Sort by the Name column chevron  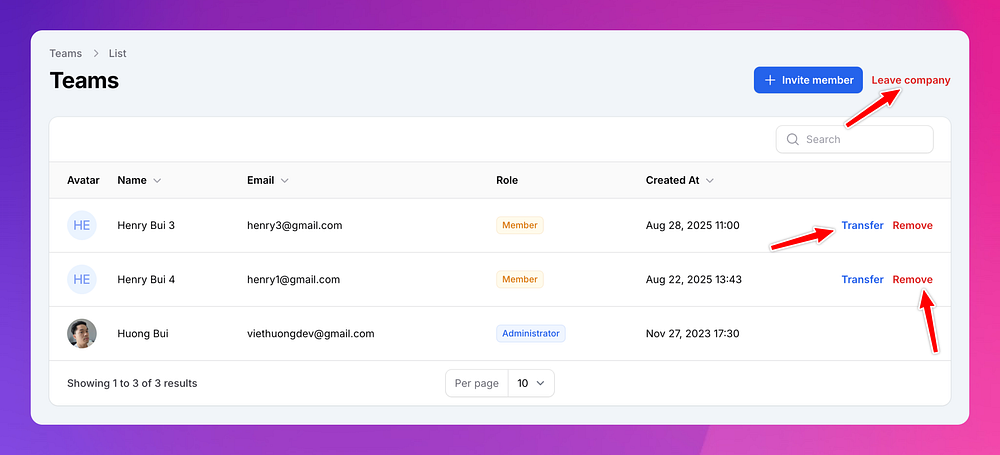click(x=157, y=181)
